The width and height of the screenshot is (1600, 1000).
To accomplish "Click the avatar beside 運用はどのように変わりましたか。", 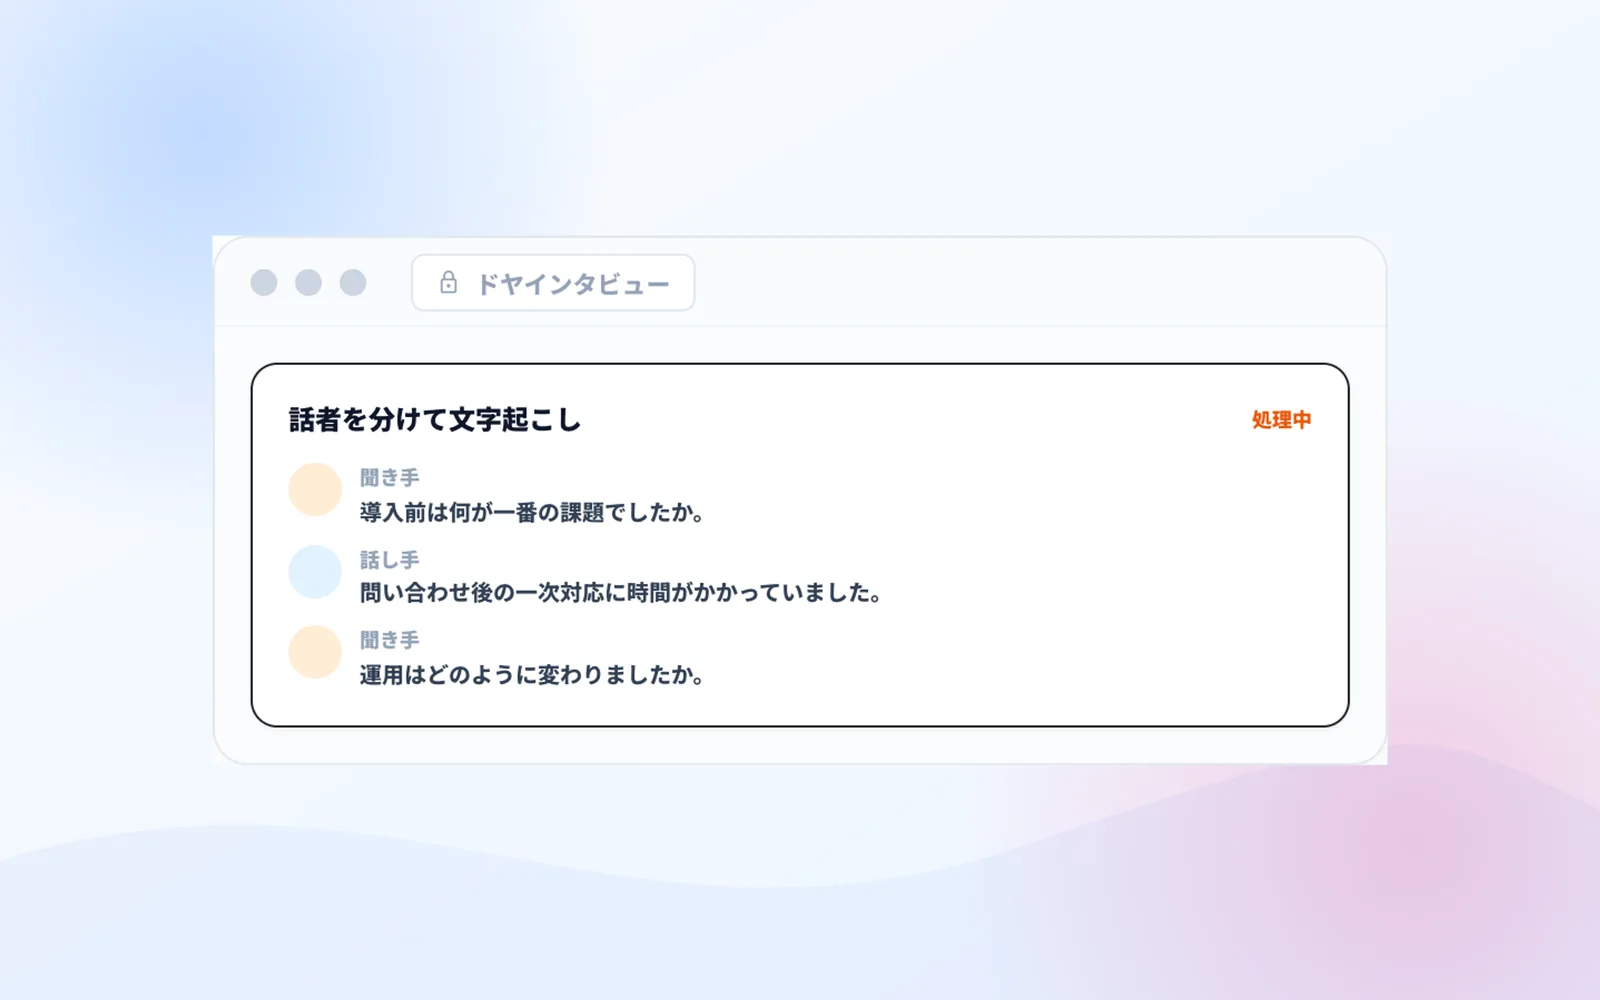I will pyautogui.click(x=315, y=652).
